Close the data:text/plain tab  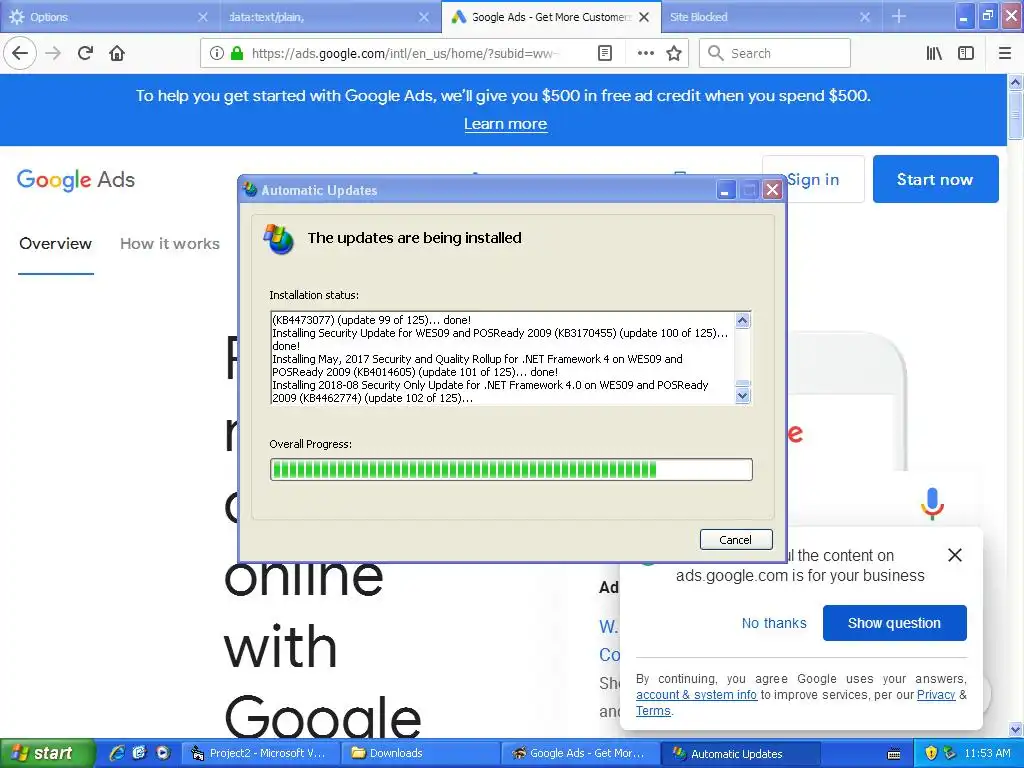424,17
